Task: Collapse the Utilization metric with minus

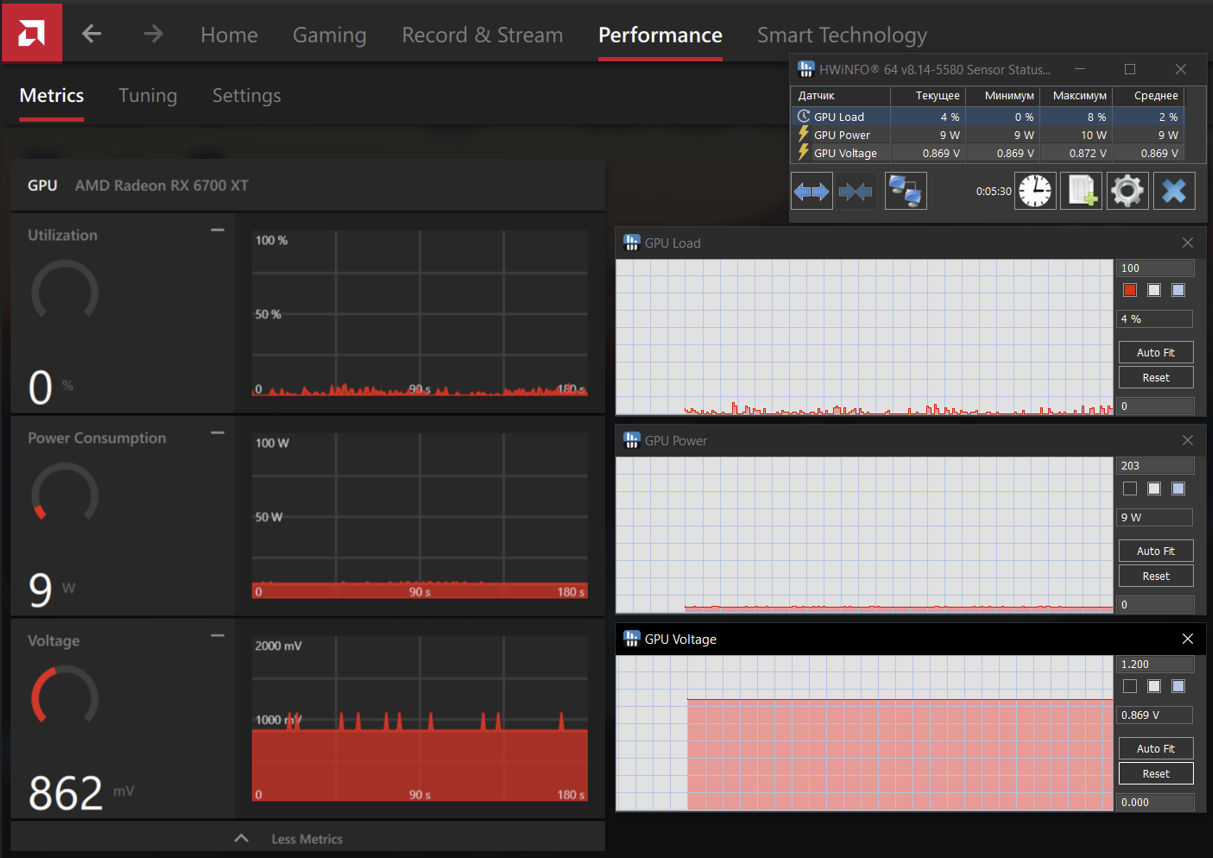Action: [x=217, y=230]
